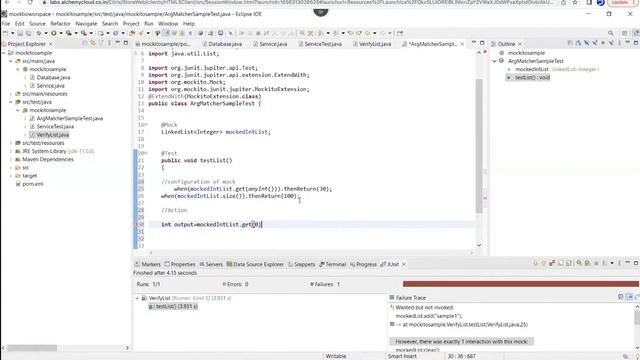Open the quick search magnifier icon
The height and width of the screenshot is (360, 640).
point(611,33)
